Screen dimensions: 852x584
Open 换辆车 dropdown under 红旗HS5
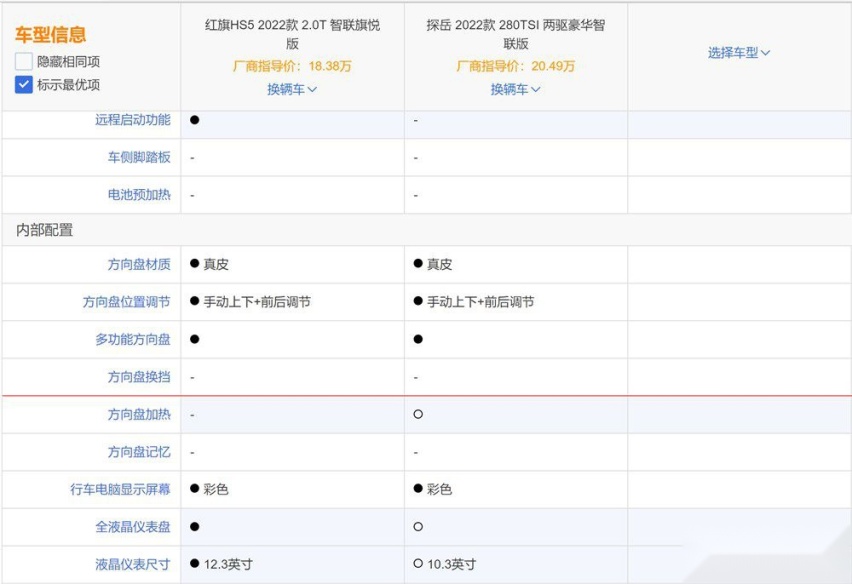292,89
